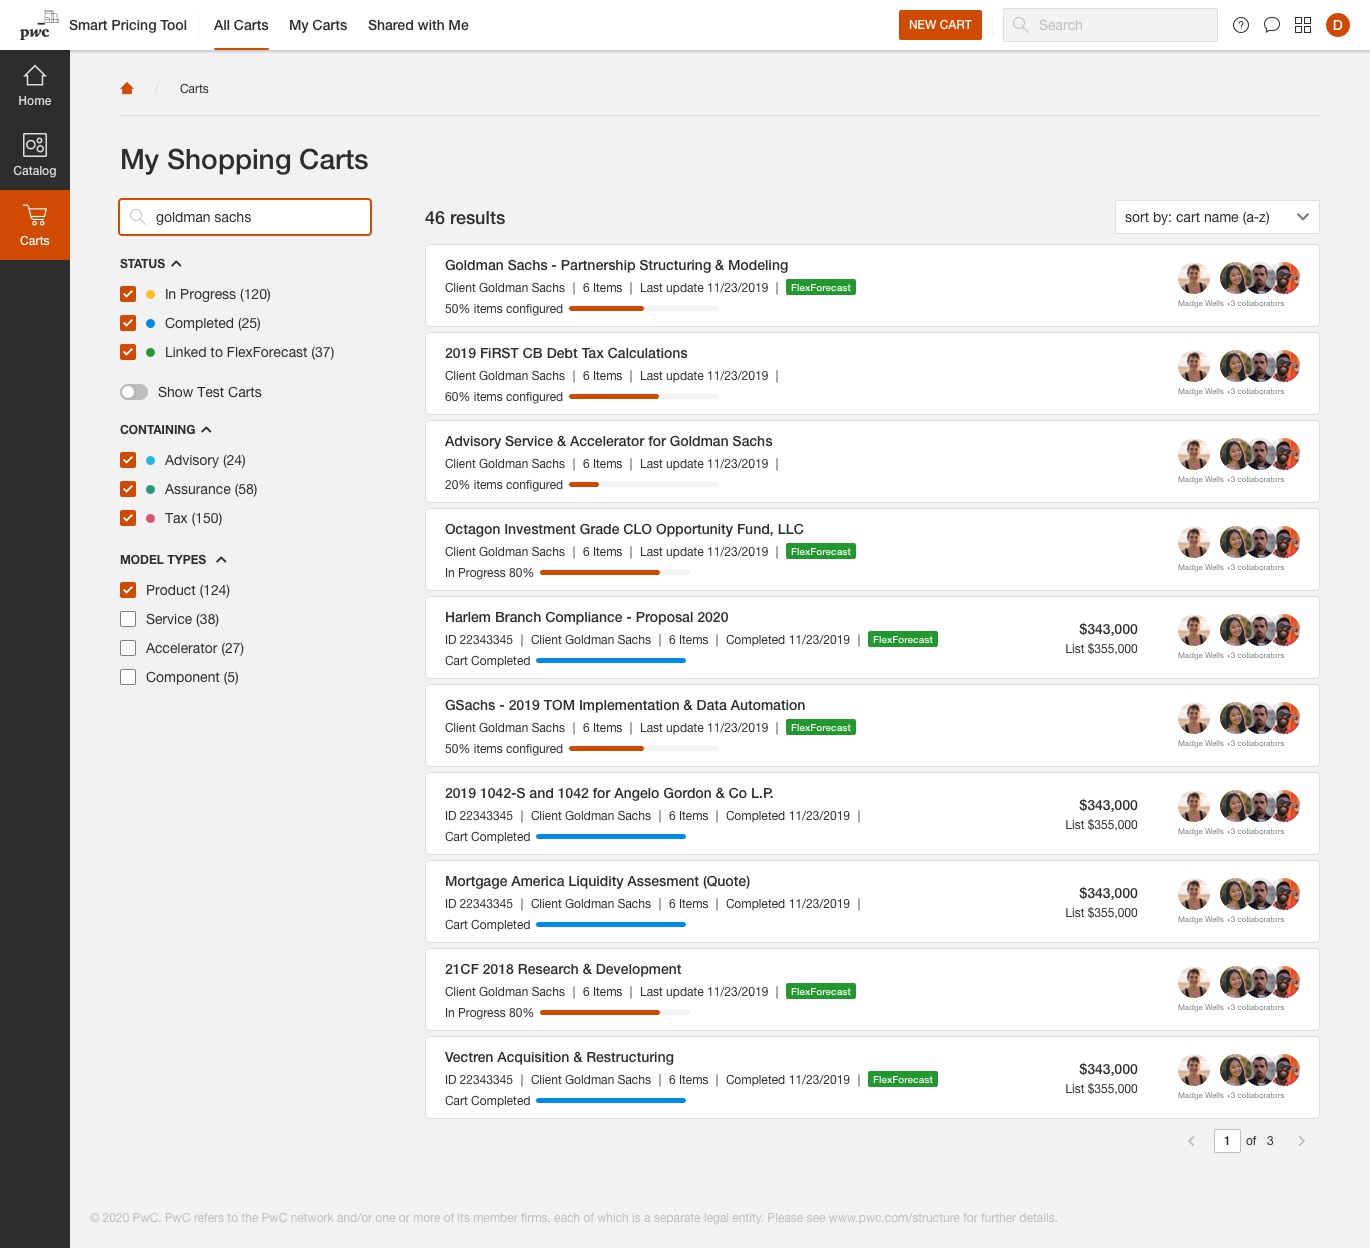Open the sort by cart name dropdown
The image size is (1370, 1248).
(1217, 217)
